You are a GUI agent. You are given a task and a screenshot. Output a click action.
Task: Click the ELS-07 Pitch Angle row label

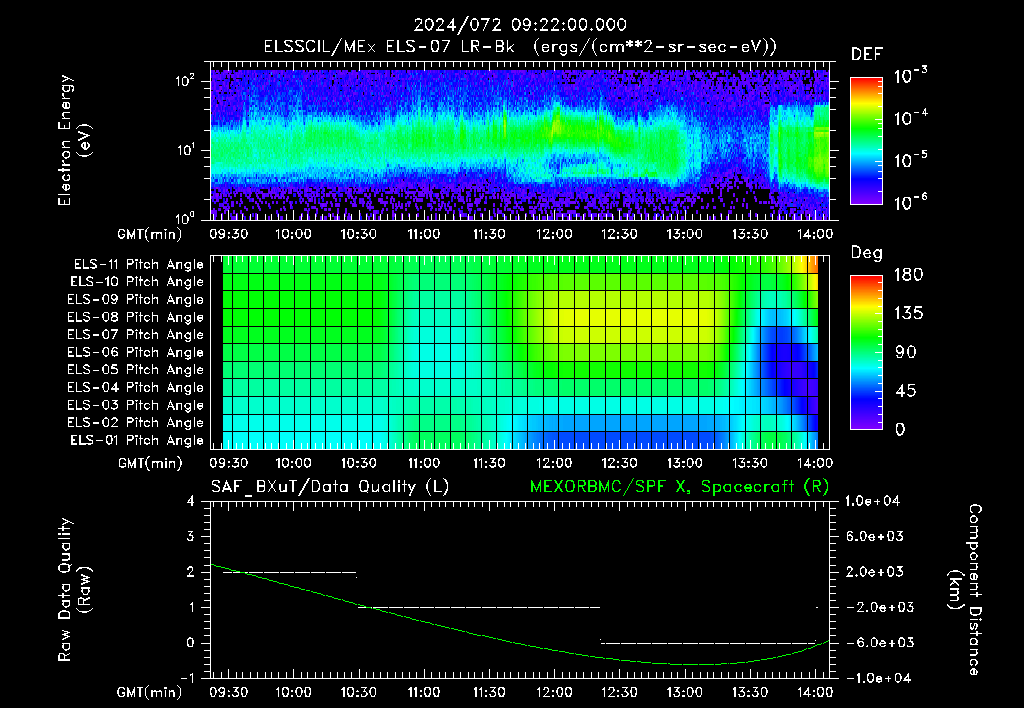click(136, 334)
